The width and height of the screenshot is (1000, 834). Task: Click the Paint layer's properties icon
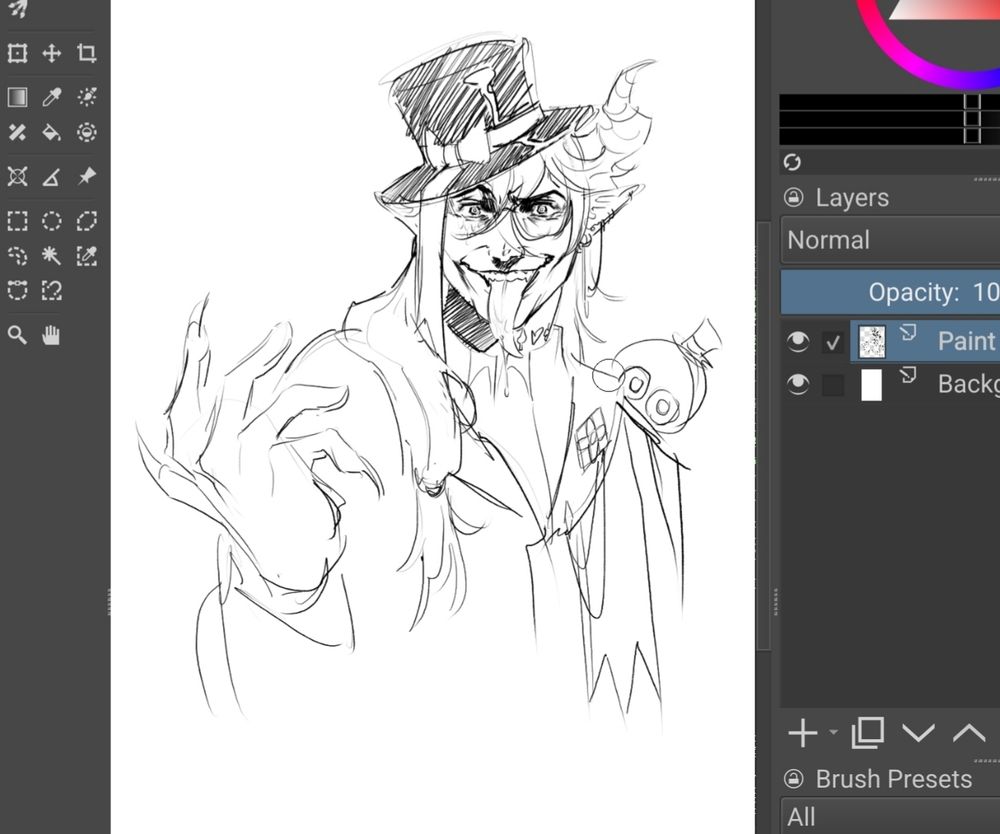point(908,332)
